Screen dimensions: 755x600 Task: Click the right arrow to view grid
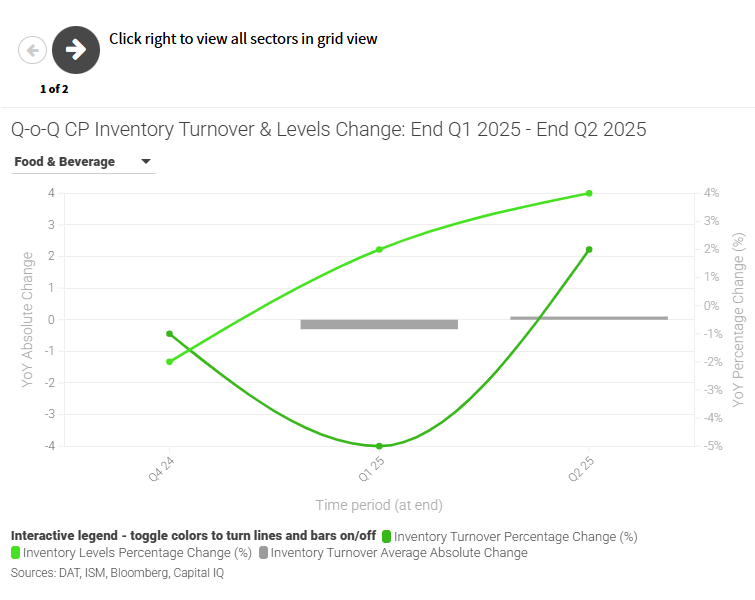coord(76,50)
